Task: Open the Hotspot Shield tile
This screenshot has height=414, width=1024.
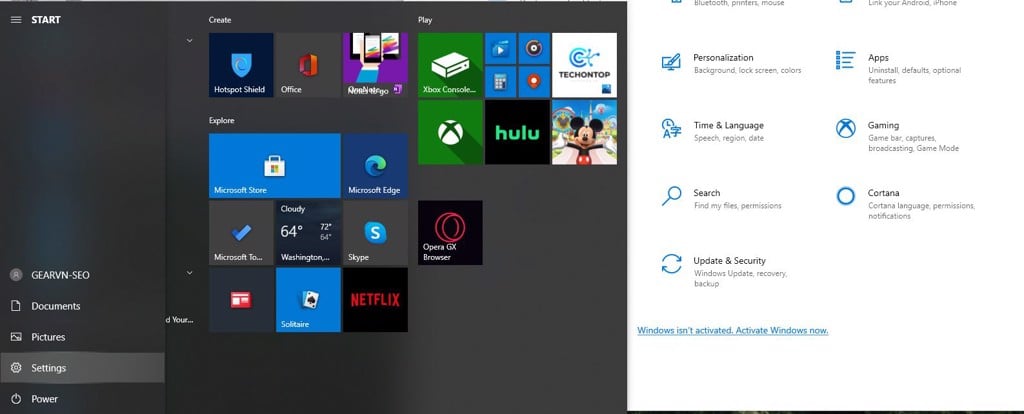Action: [x=241, y=65]
